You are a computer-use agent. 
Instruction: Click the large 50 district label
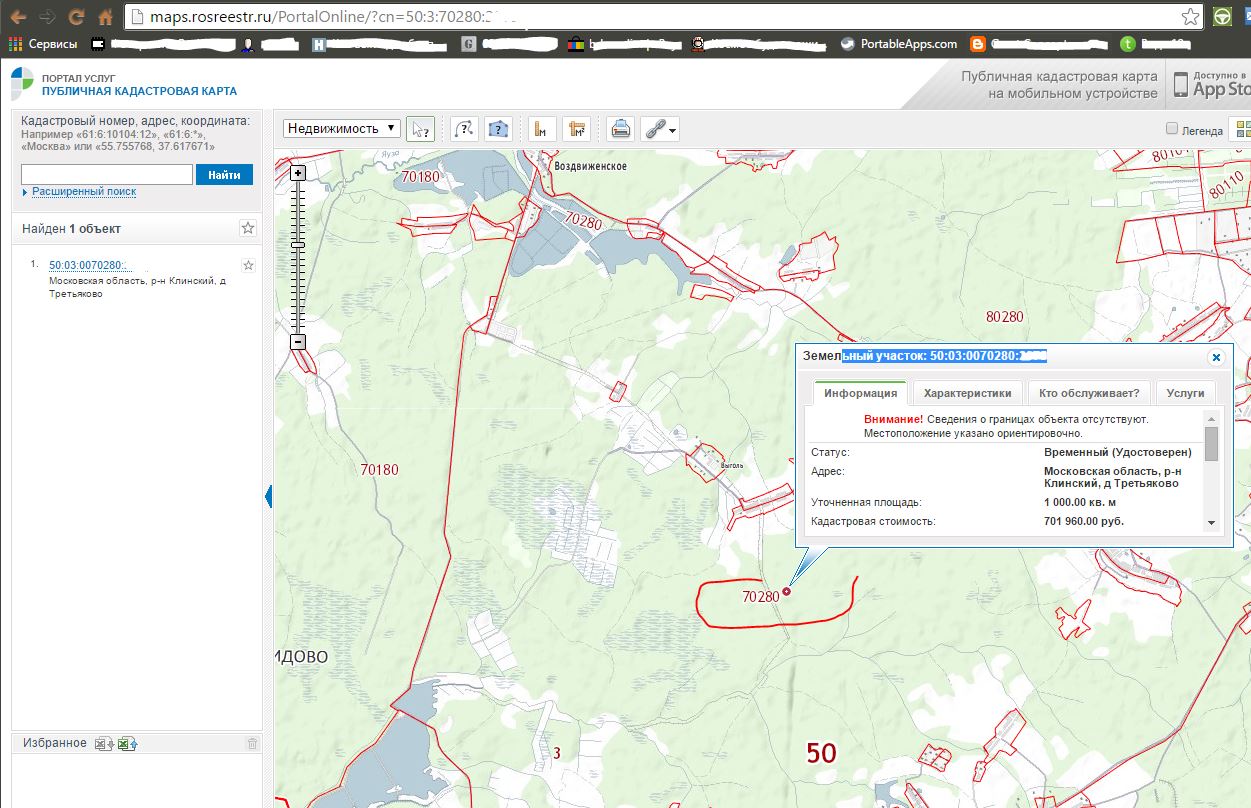point(821,753)
